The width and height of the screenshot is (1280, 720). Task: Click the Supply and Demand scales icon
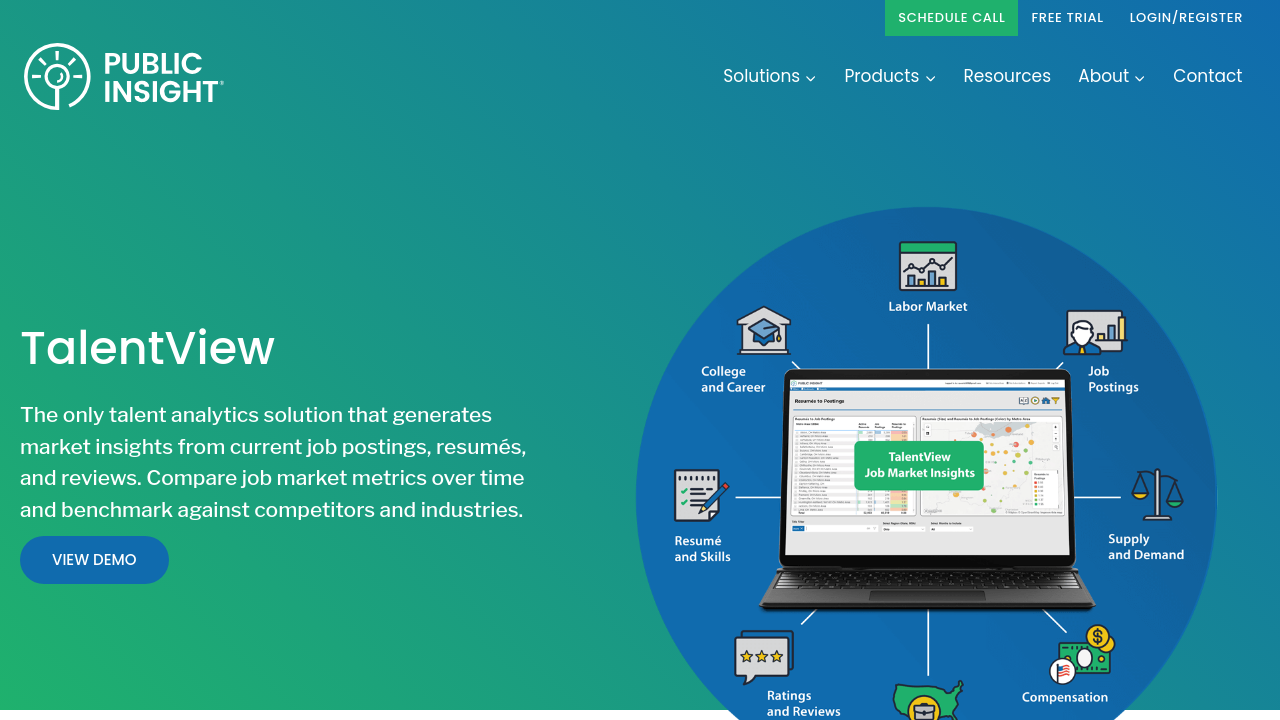pos(1157,494)
